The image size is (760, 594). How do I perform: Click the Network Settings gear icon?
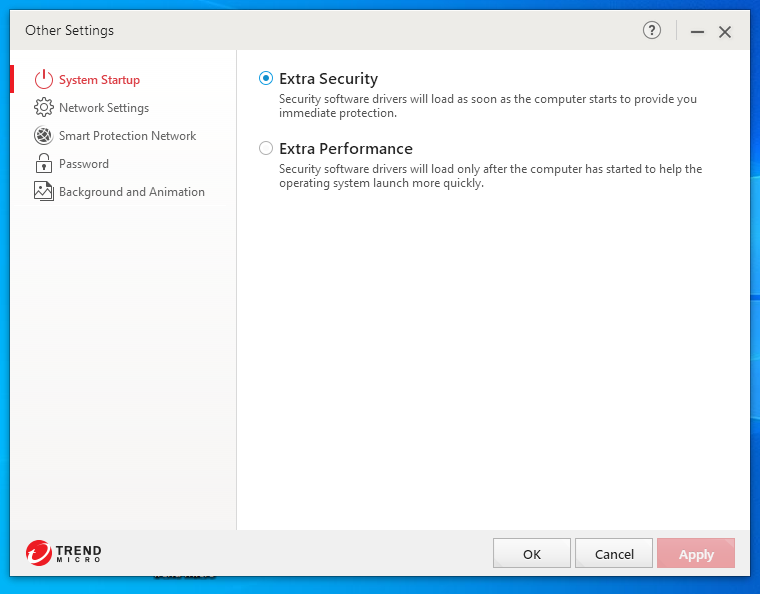pos(43,108)
